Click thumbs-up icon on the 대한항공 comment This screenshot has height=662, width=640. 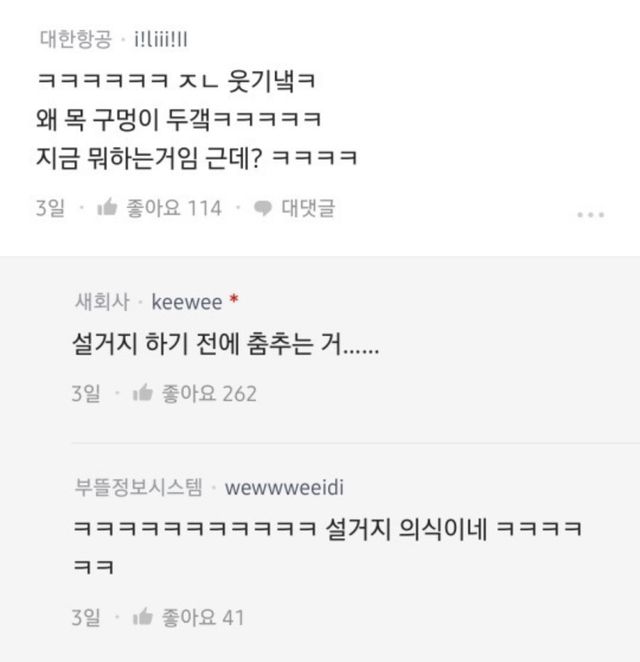[107, 207]
